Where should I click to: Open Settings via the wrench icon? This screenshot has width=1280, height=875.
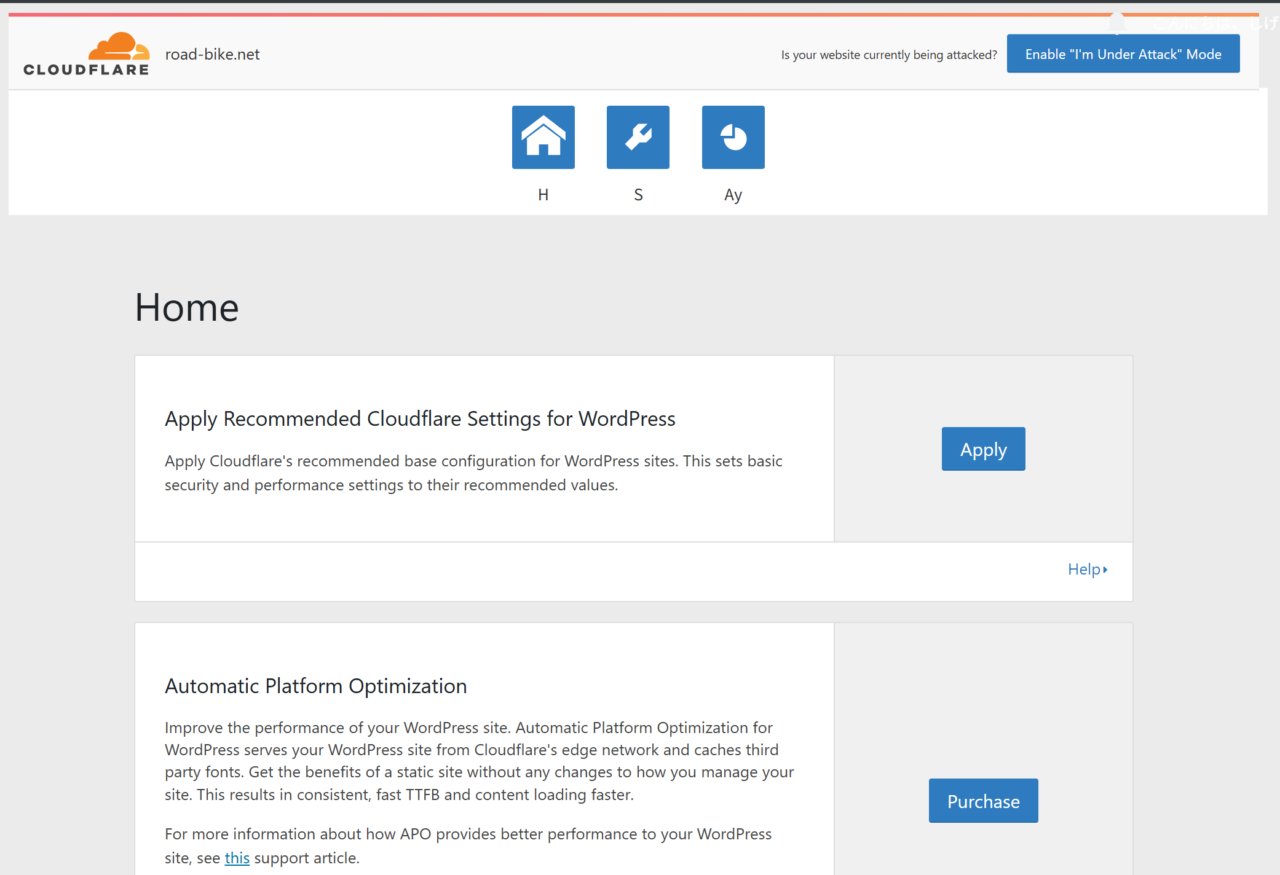point(638,137)
